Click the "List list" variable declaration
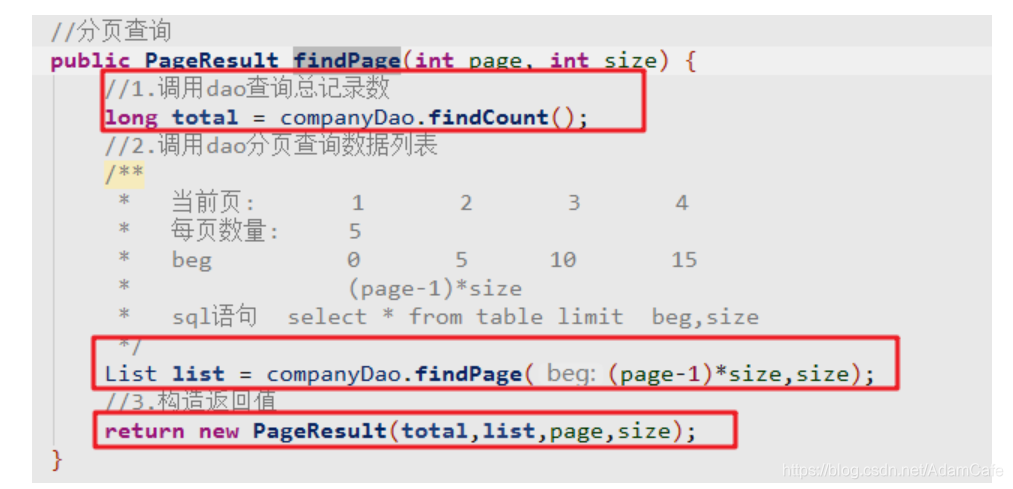 (165, 374)
